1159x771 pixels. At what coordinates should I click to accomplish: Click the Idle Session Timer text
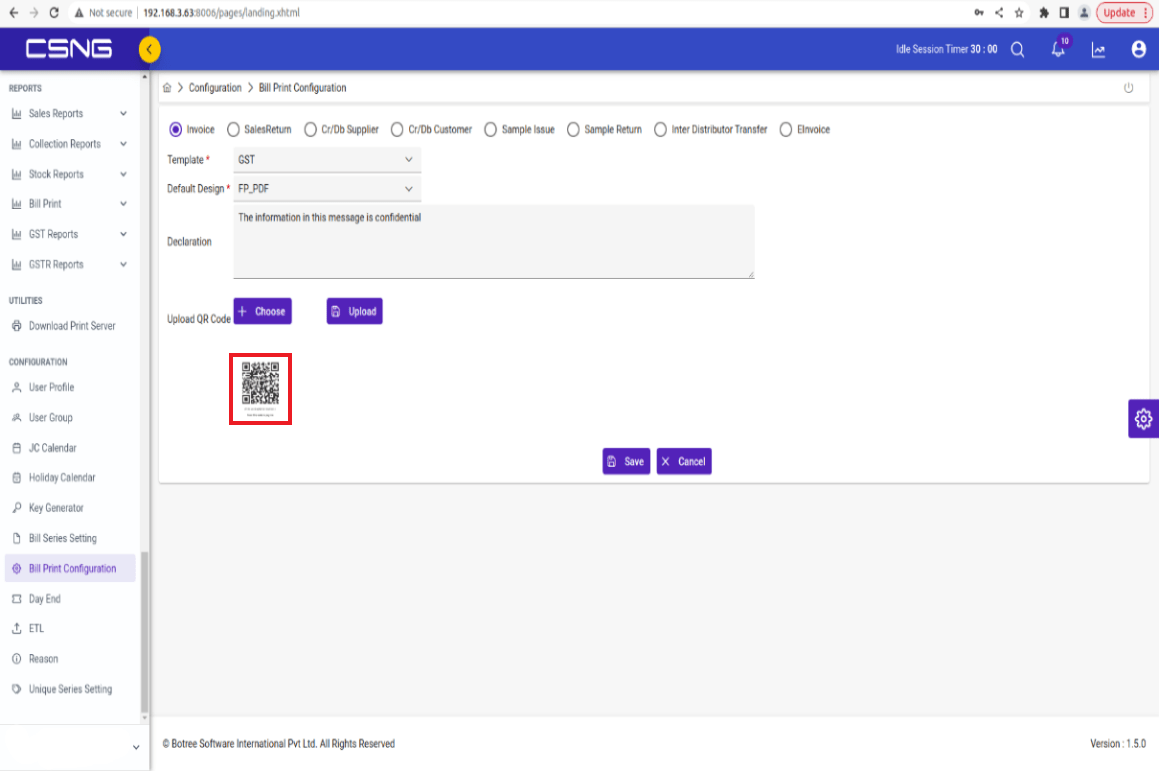coord(946,50)
